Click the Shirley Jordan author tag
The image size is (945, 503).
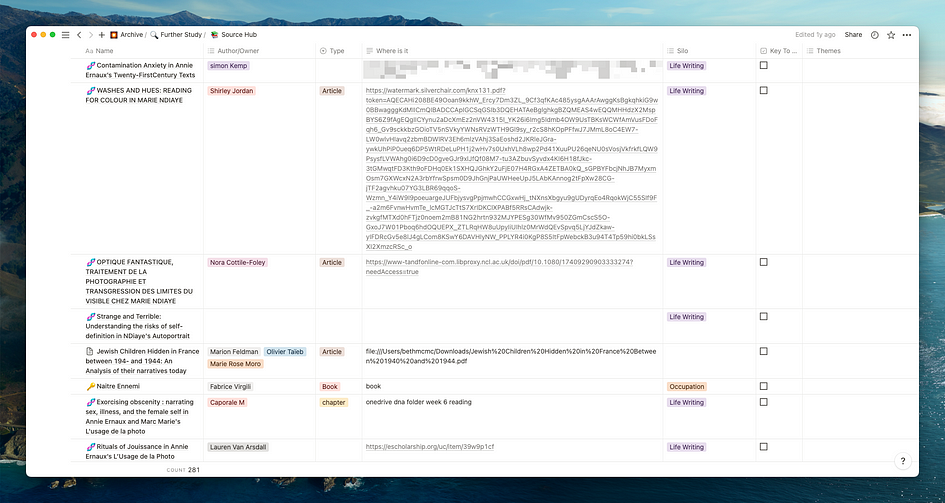click(x=232, y=91)
